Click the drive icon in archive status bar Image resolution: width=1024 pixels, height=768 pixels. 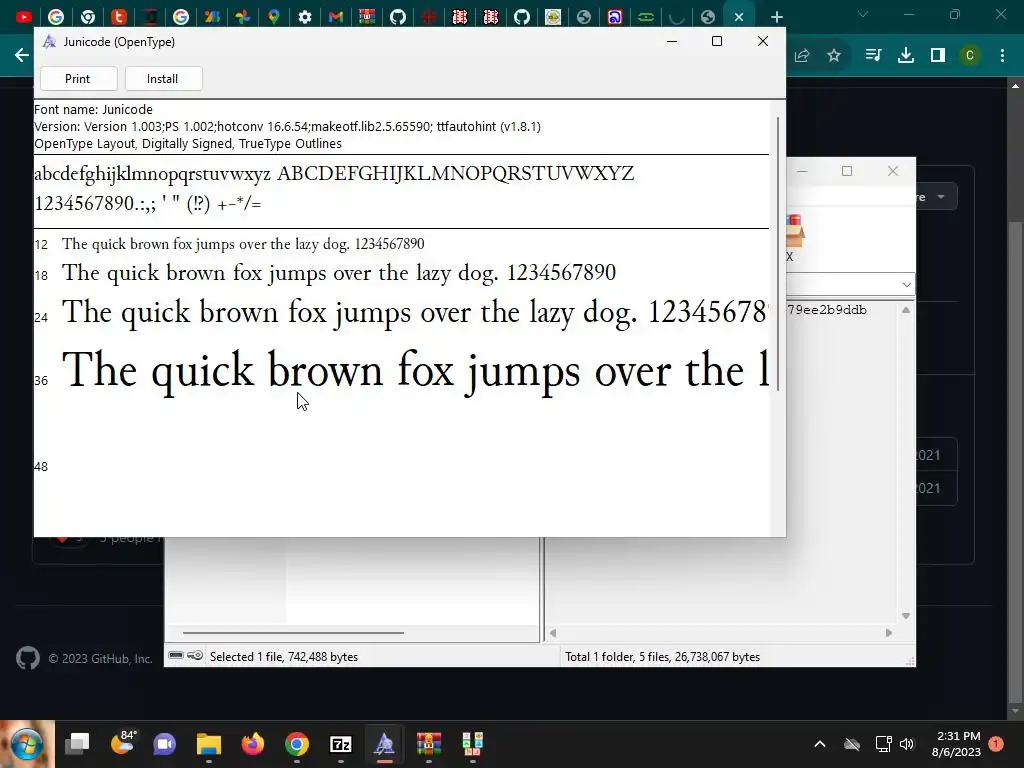tap(176, 656)
